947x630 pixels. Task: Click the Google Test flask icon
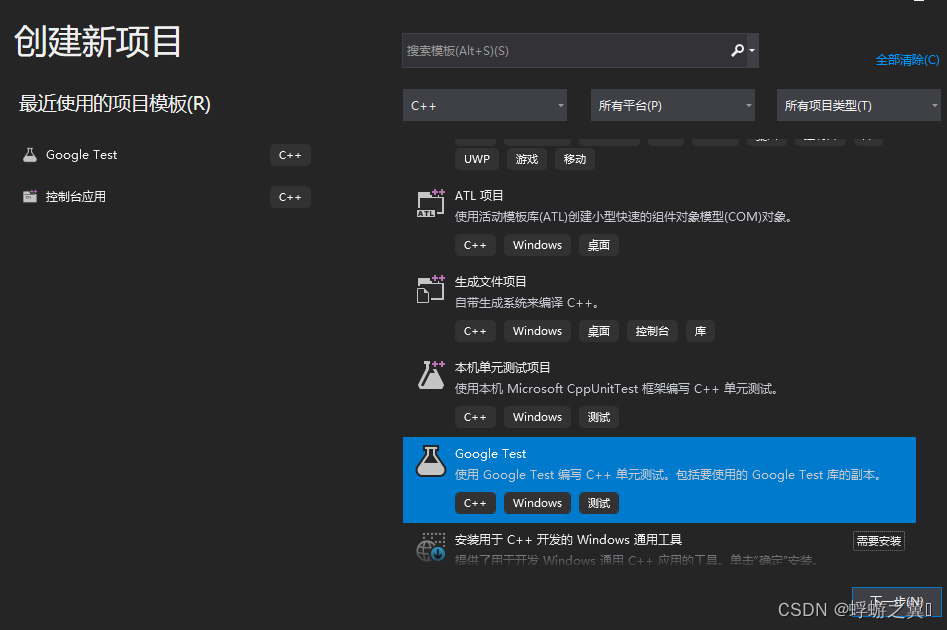tap(430, 462)
